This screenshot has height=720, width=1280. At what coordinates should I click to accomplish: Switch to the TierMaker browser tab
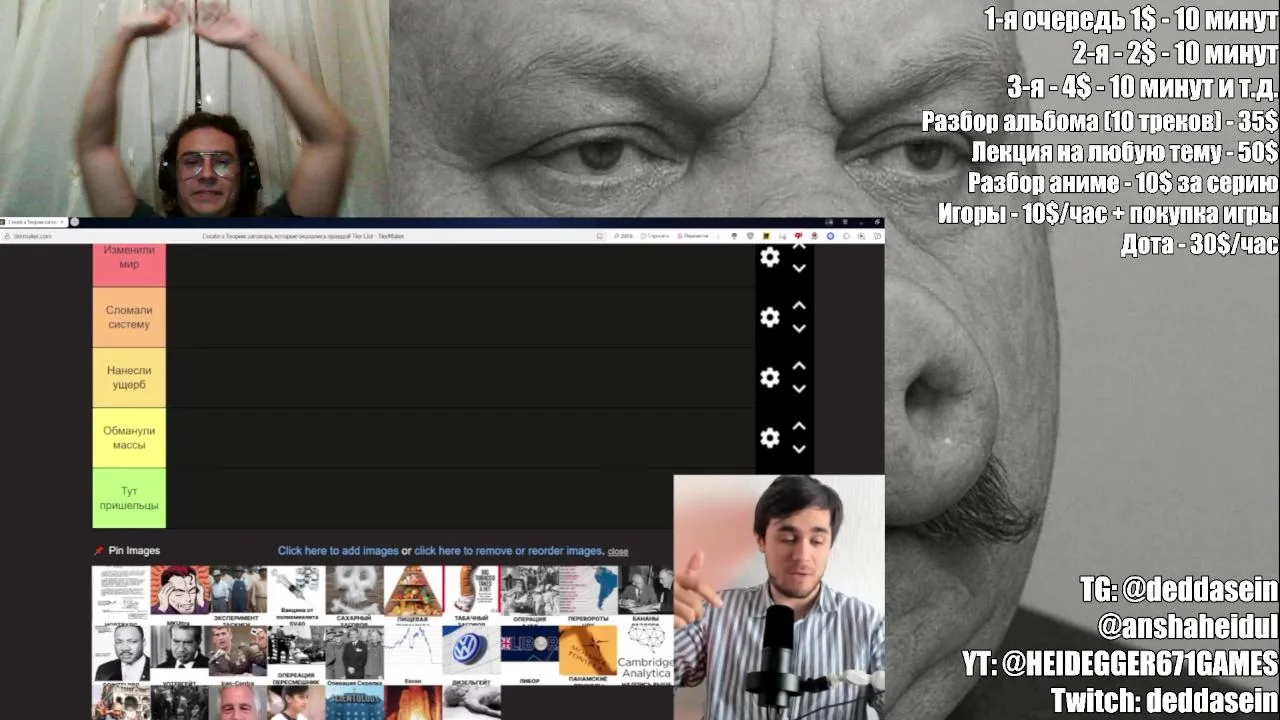pyautogui.click(x=34, y=222)
